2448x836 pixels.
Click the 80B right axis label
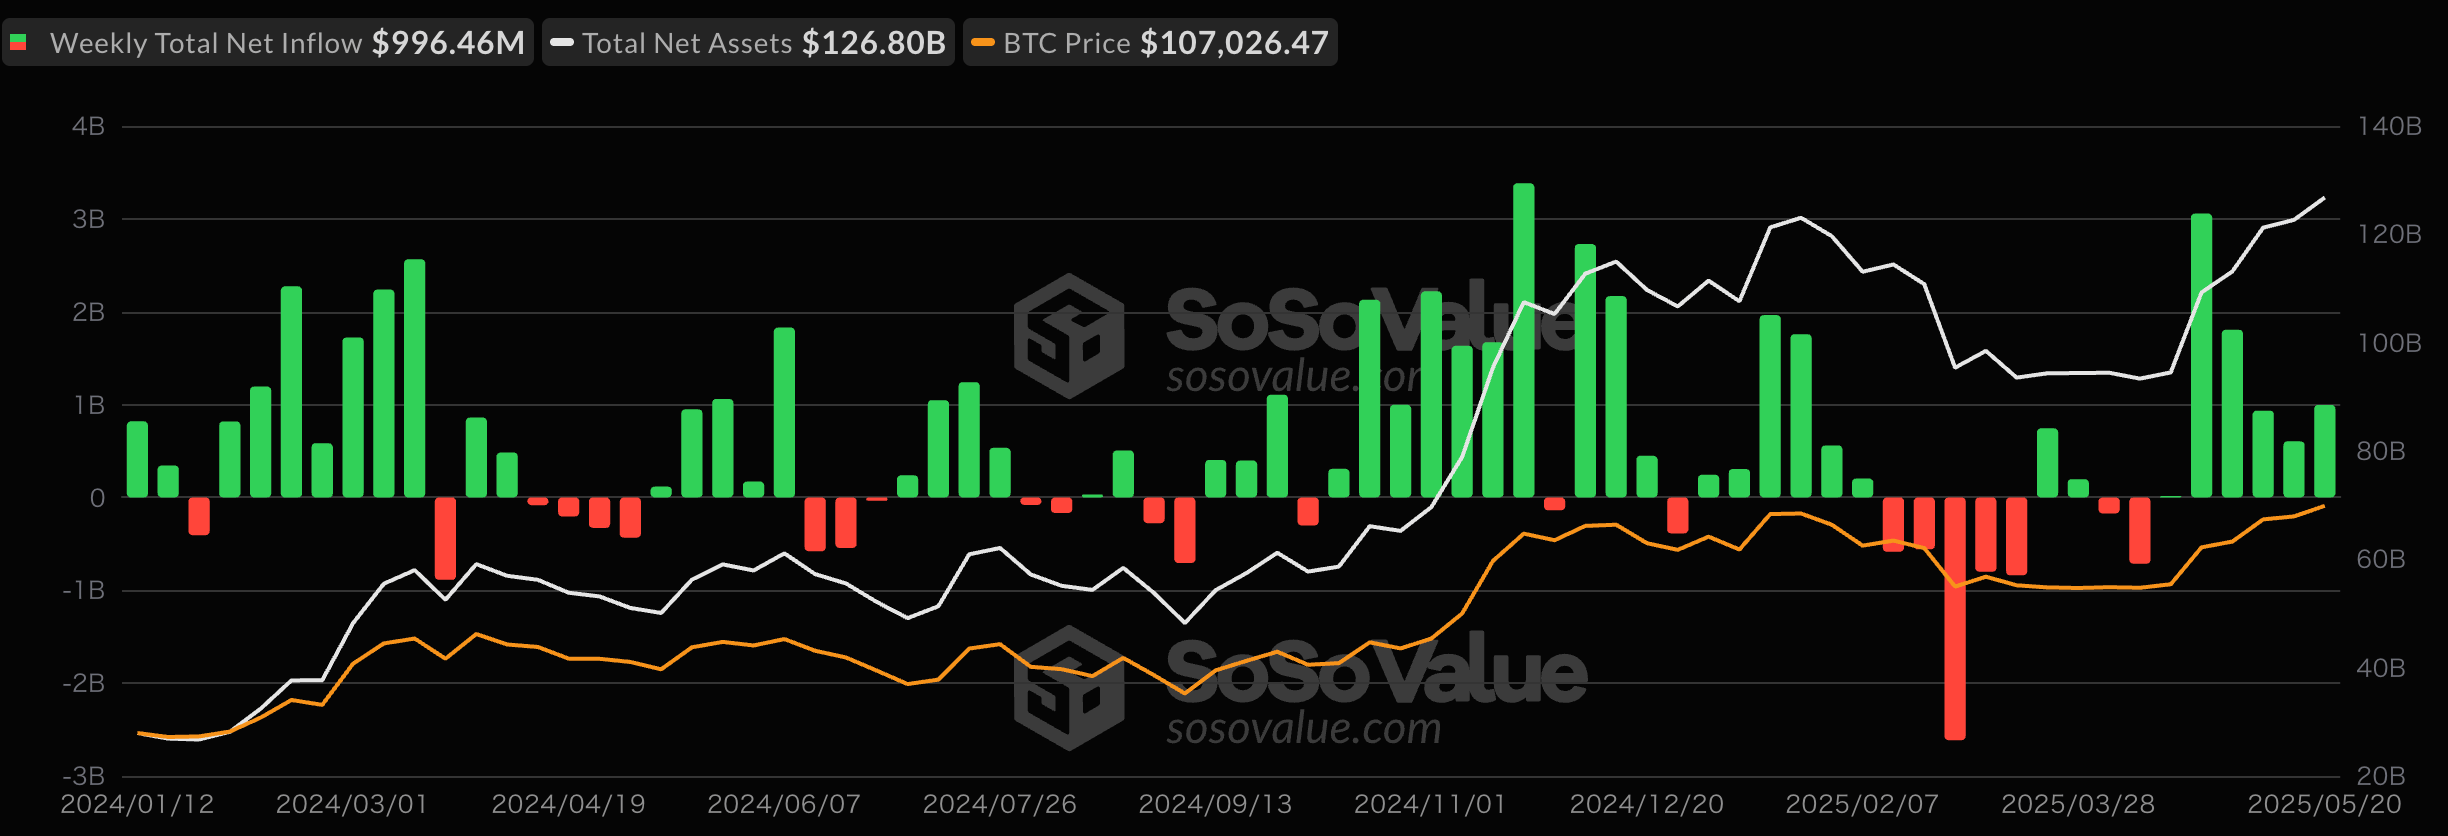pyautogui.click(x=2381, y=451)
